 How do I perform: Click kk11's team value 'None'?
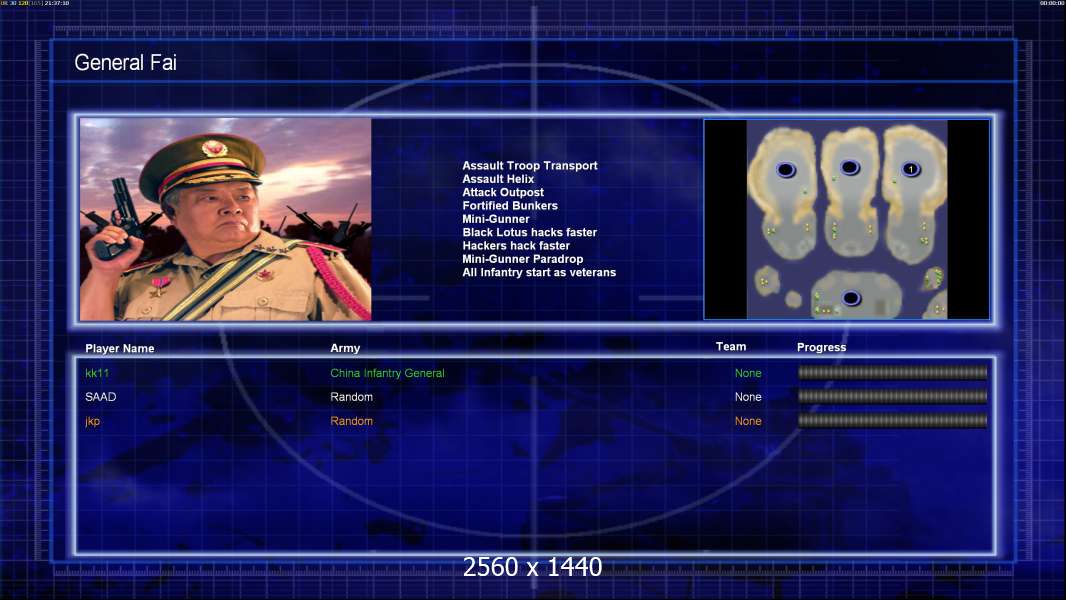748,373
